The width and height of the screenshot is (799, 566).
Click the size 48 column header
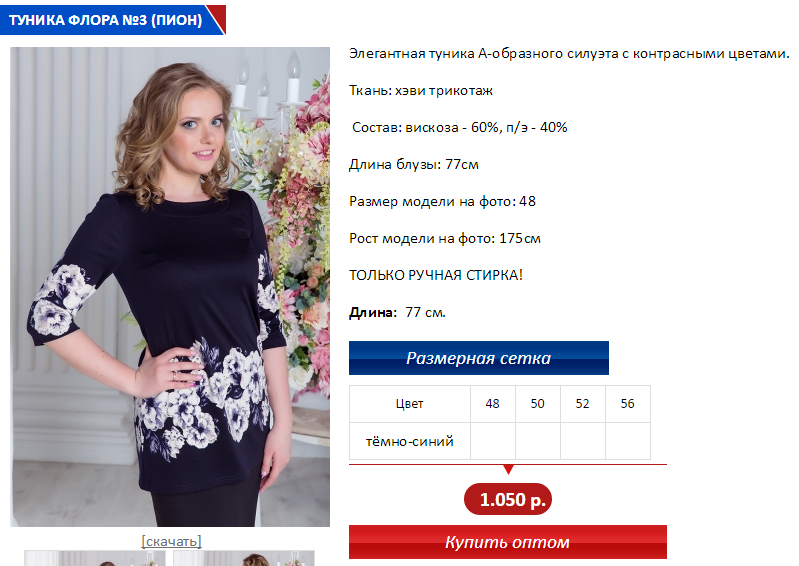click(x=493, y=403)
